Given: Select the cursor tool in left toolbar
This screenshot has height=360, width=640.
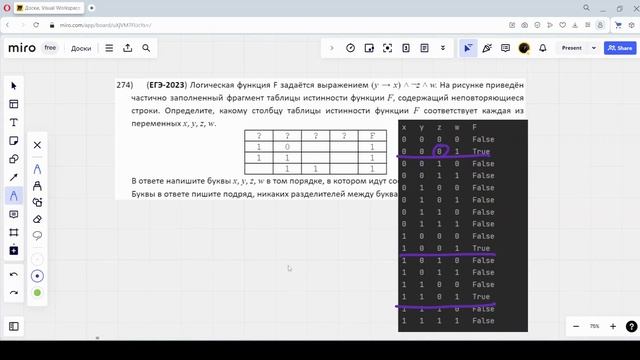Looking at the screenshot, I should [13, 86].
